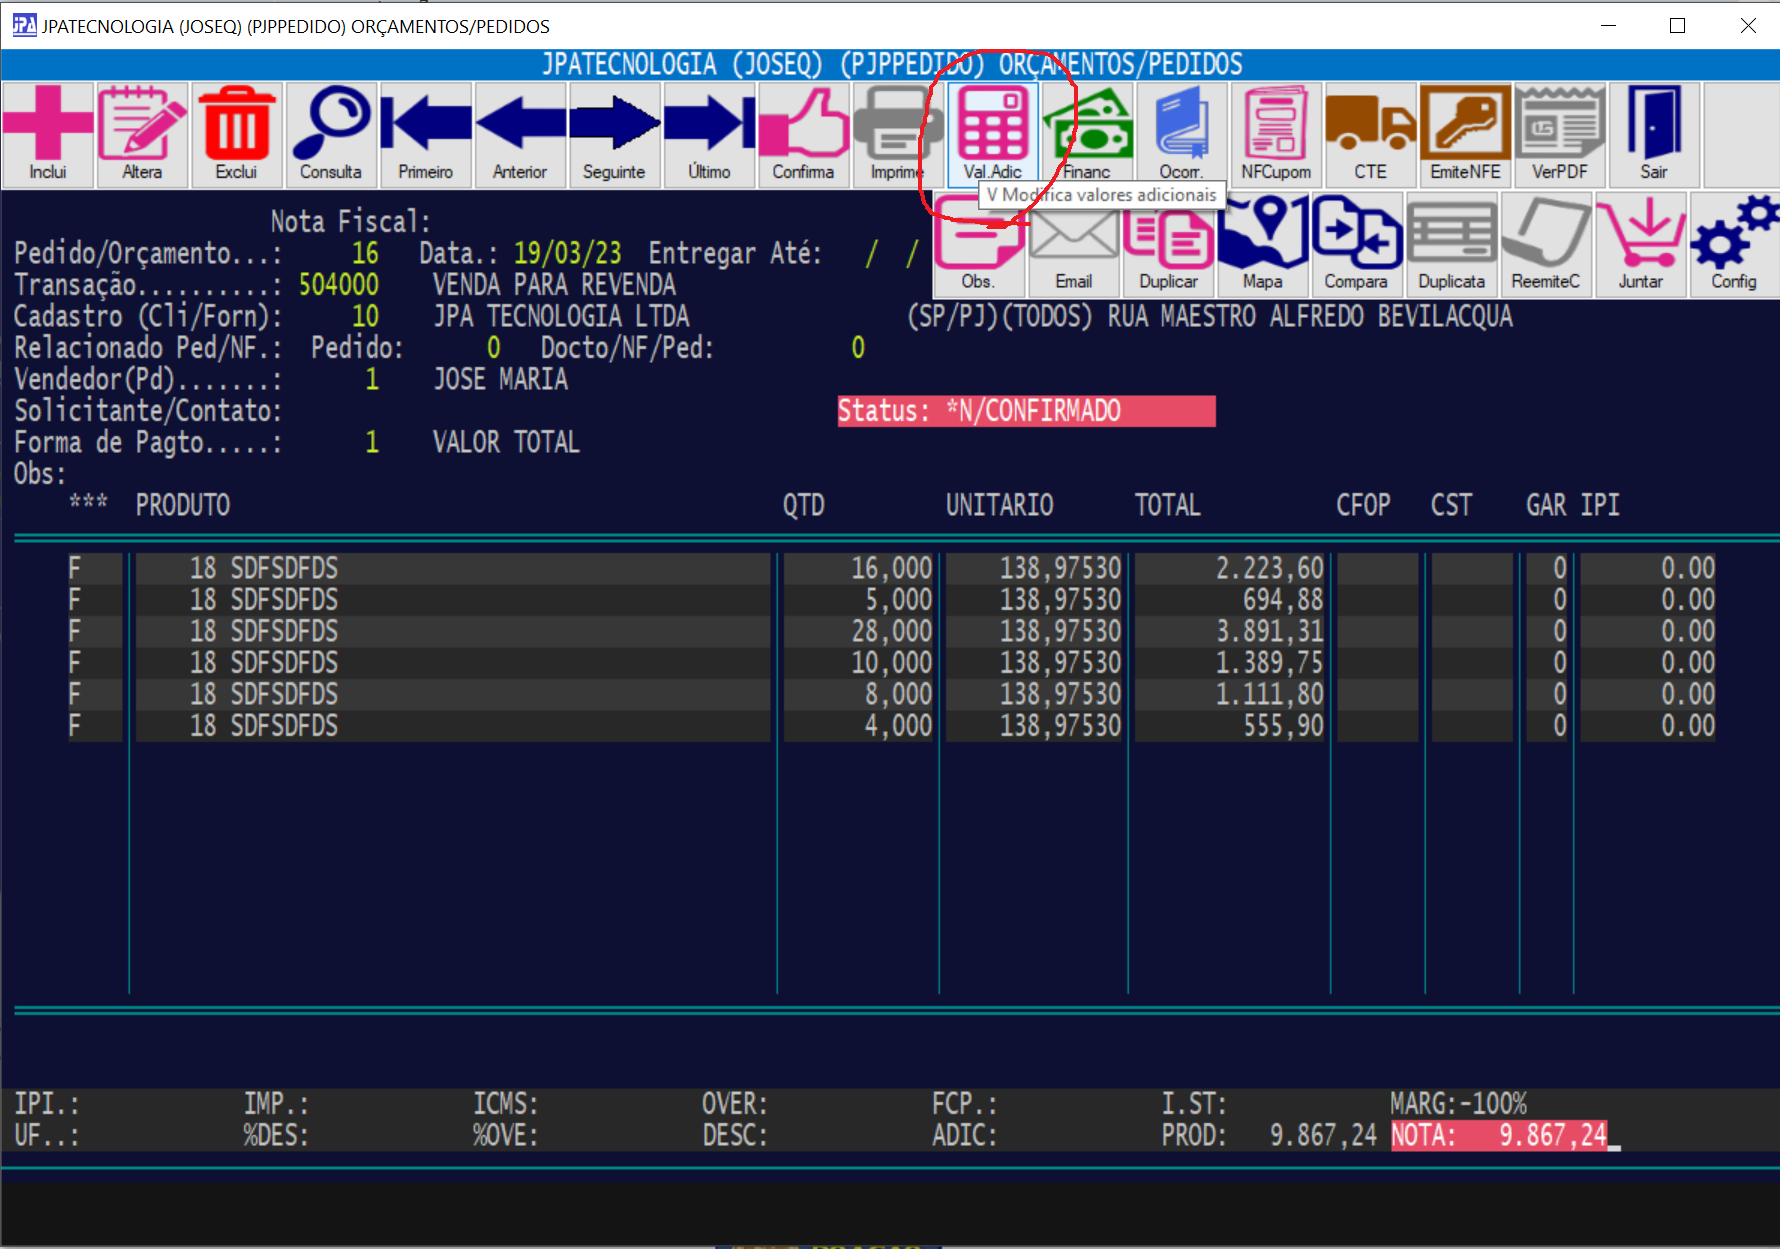The height and width of the screenshot is (1249, 1780).
Task: Open the Mapa location icon
Action: (1263, 245)
